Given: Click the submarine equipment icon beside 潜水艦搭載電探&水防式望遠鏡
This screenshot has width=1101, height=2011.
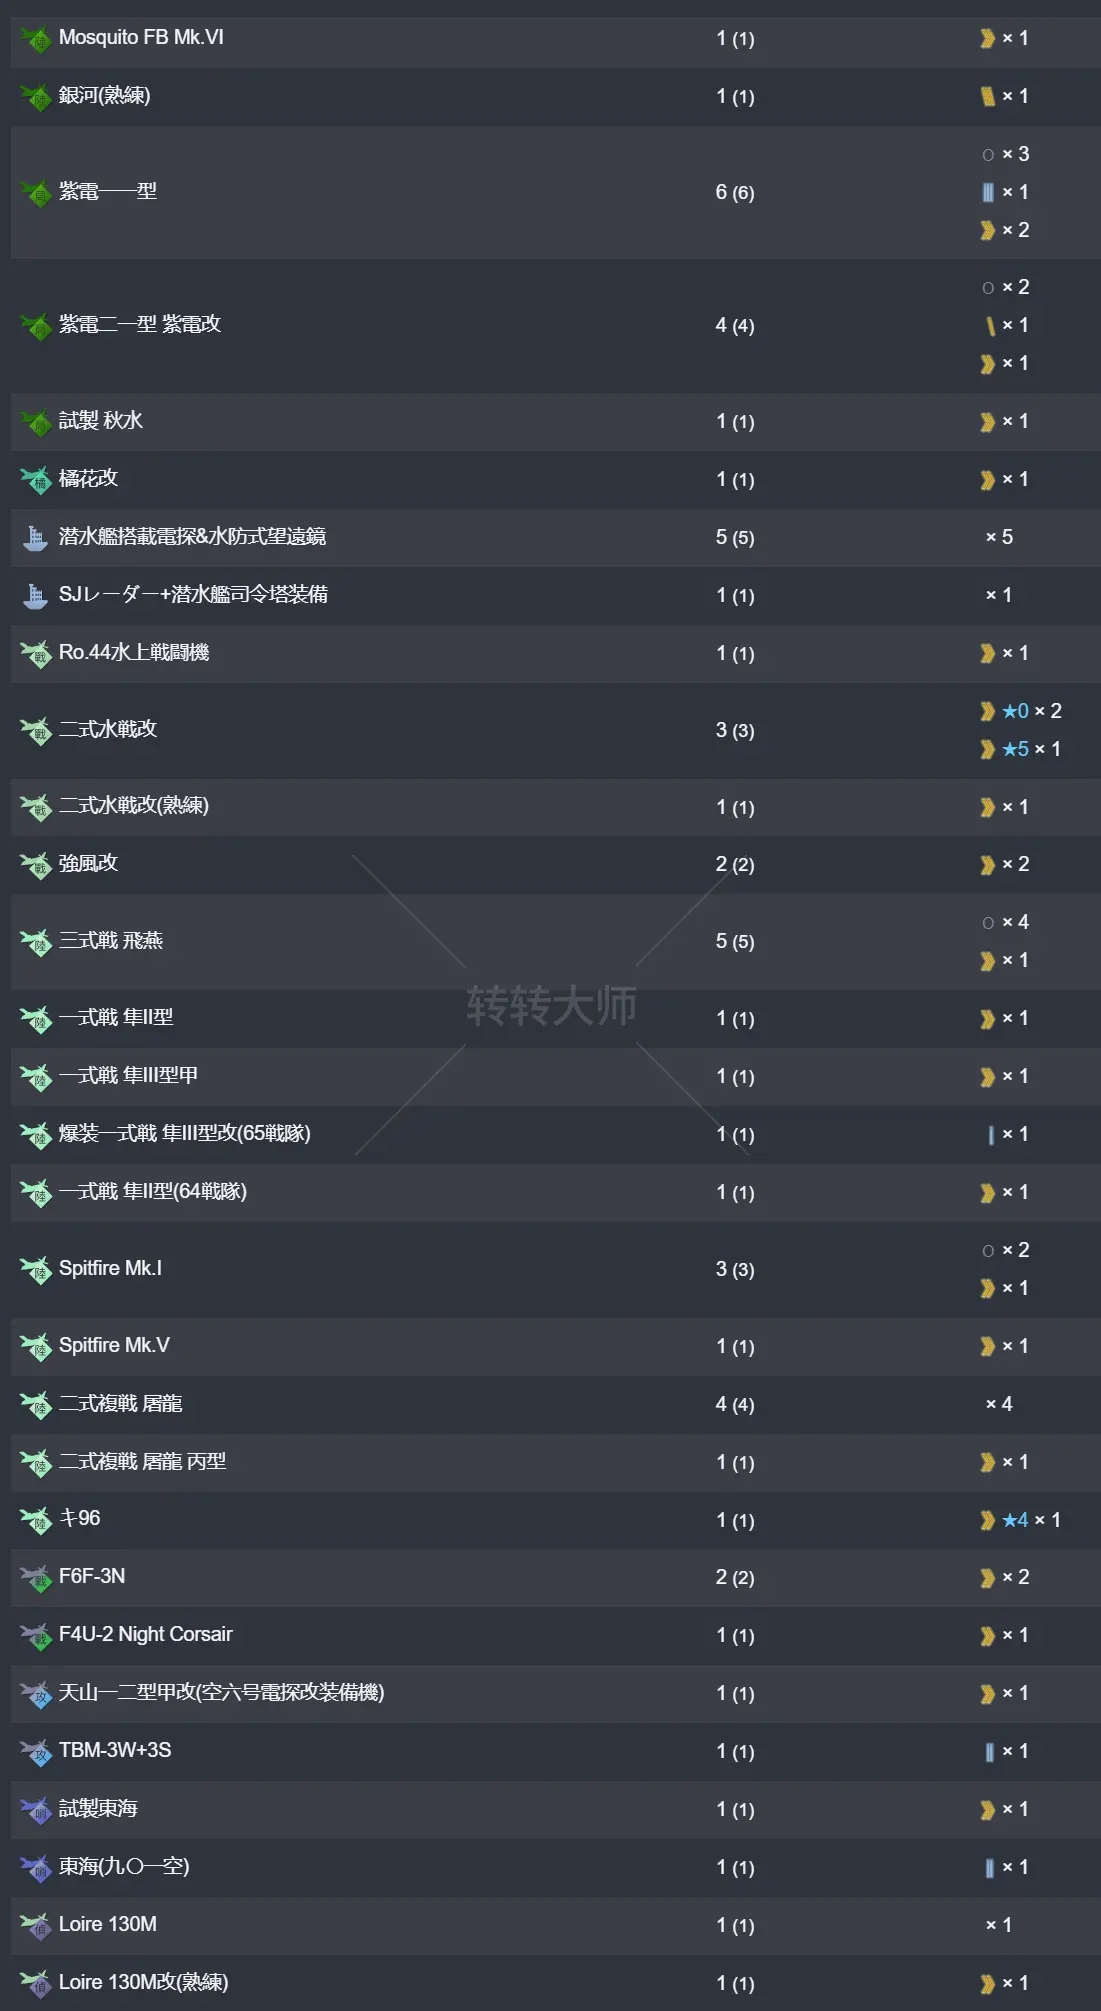Looking at the screenshot, I should (x=33, y=537).
